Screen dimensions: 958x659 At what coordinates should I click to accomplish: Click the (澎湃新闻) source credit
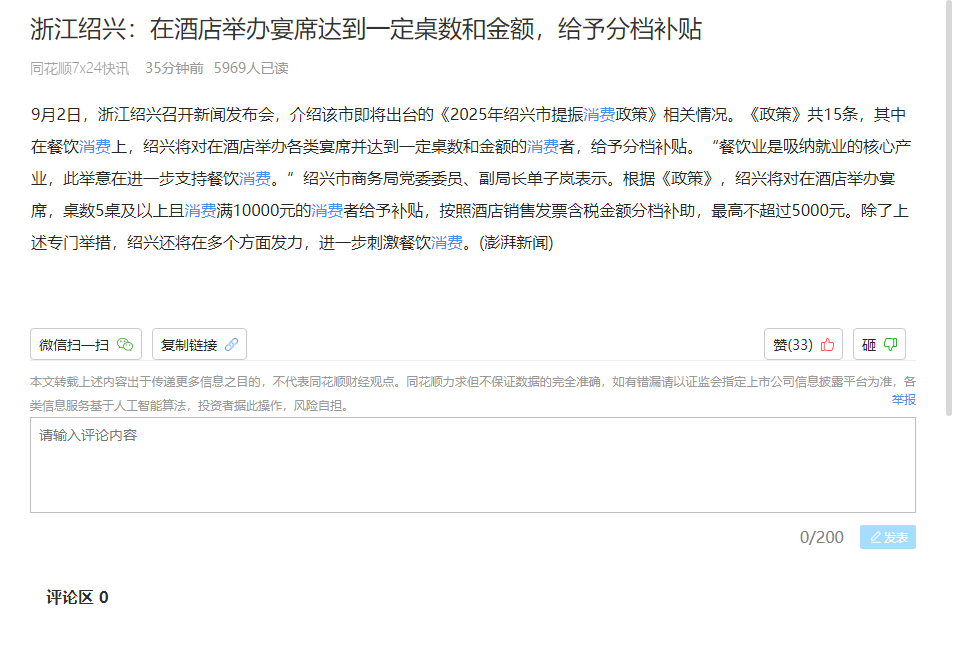pyautogui.click(x=516, y=243)
